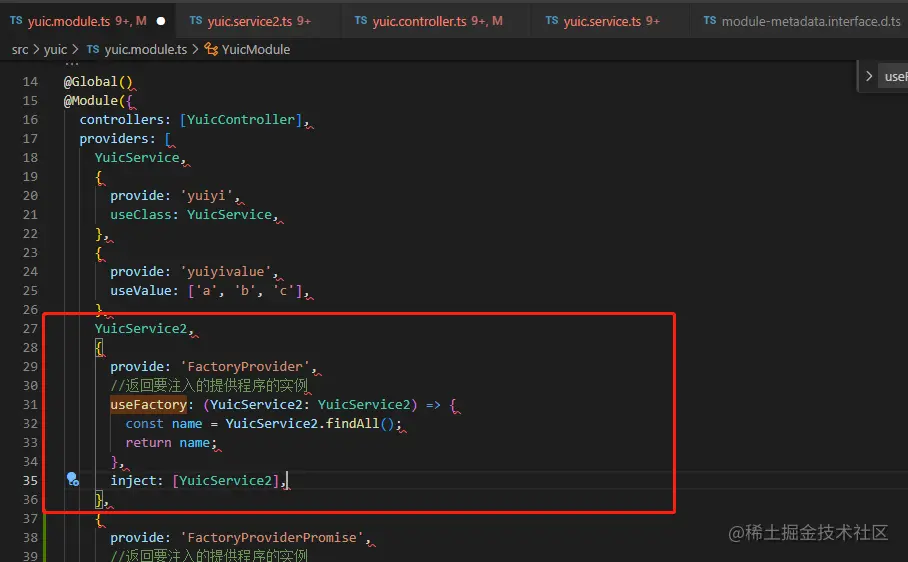This screenshot has width=908, height=562.
Task: Click the find widget search field
Action: pyautogui.click(x=895, y=76)
